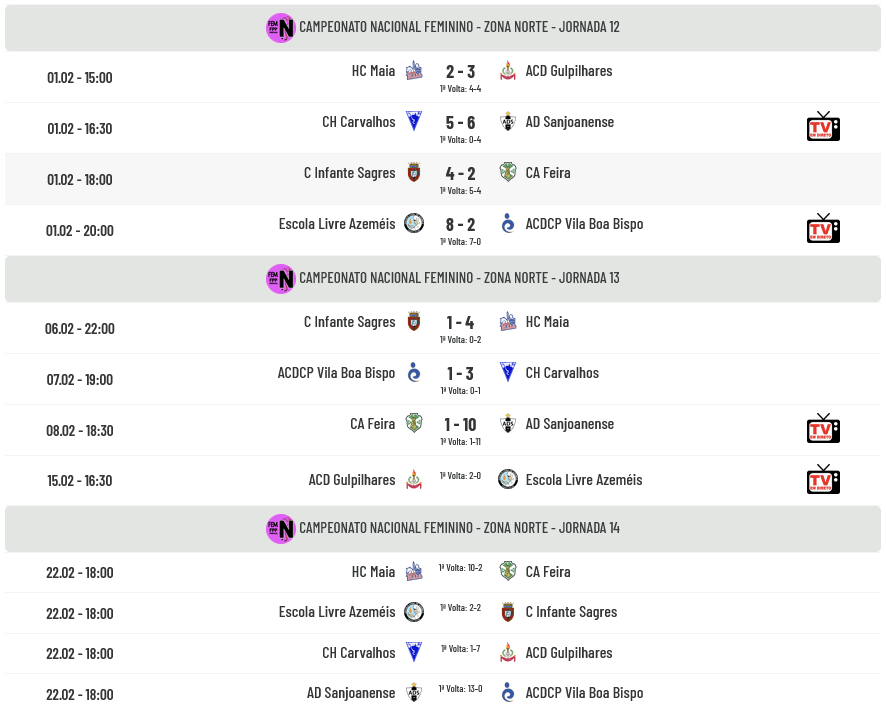This screenshot has height=715, width=886.
Task: Open live TV for Escola Livre Azeméis 8-2 match
Action: pyautogui.click(x=823, y=229)
